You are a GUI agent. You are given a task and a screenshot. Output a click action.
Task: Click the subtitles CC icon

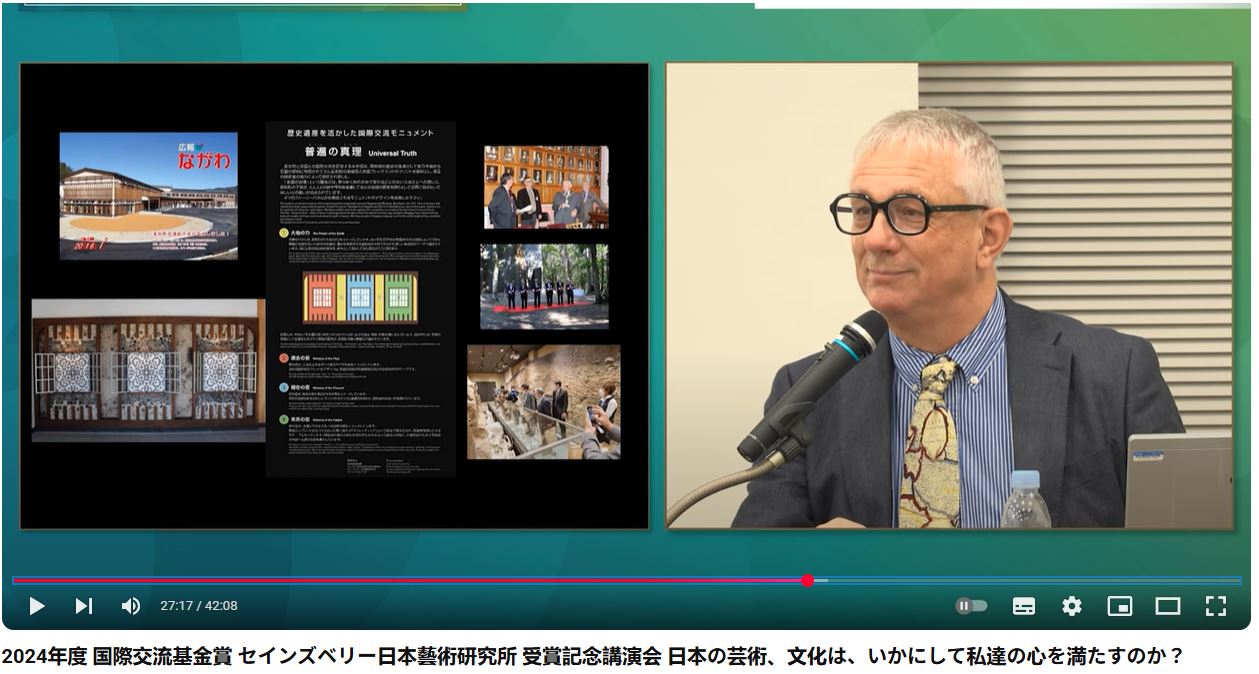click(x=1024, y=606)
